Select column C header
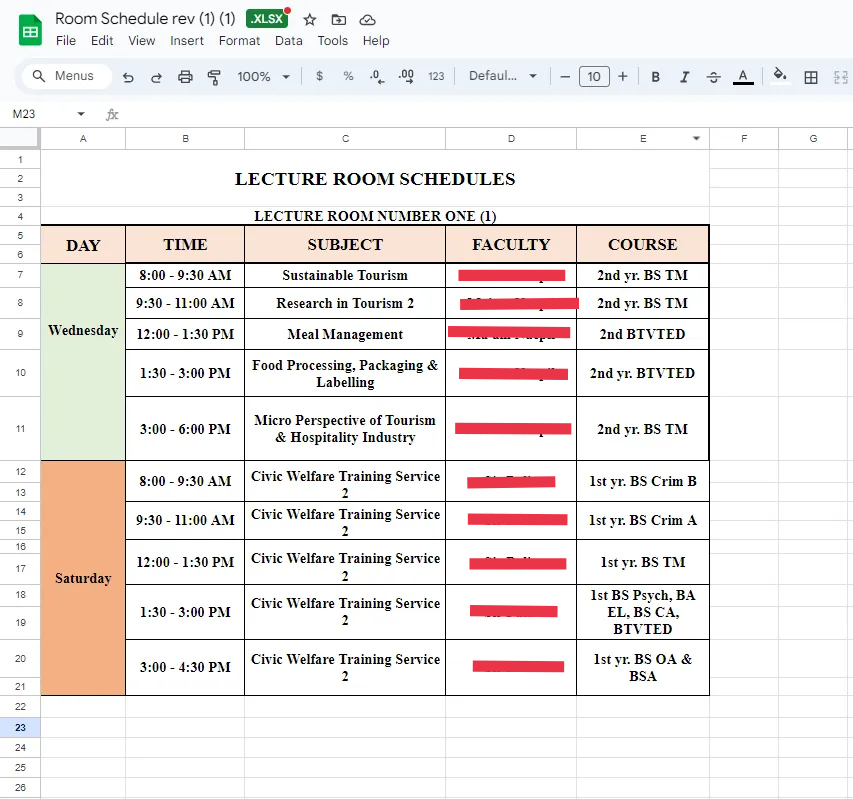This screenshot has width=853, height=799. pyautogui.click(x=345, y=139)
